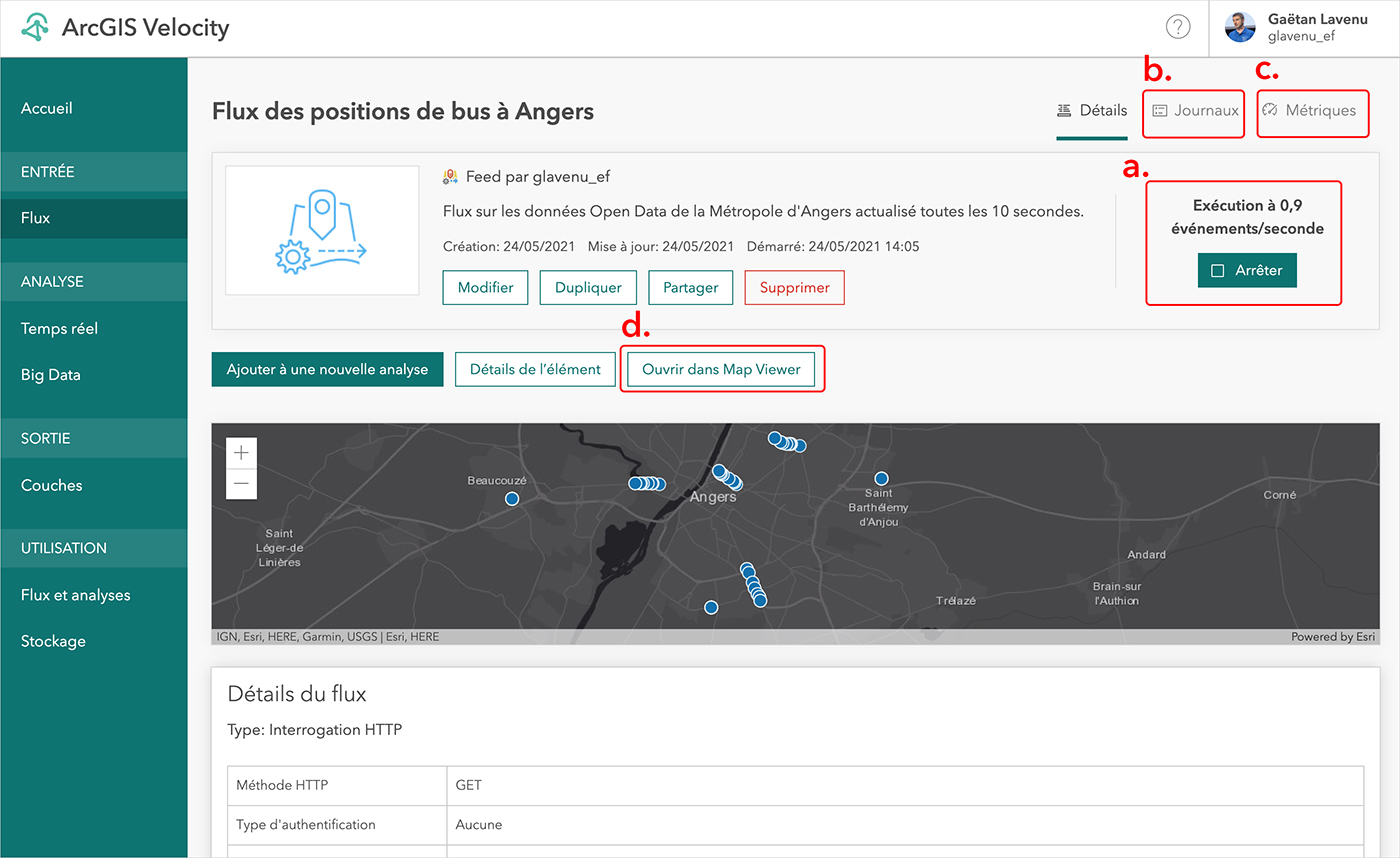
Task: Click Ouvrir dans Map Viewer
Action: click(x=721, y=369)
